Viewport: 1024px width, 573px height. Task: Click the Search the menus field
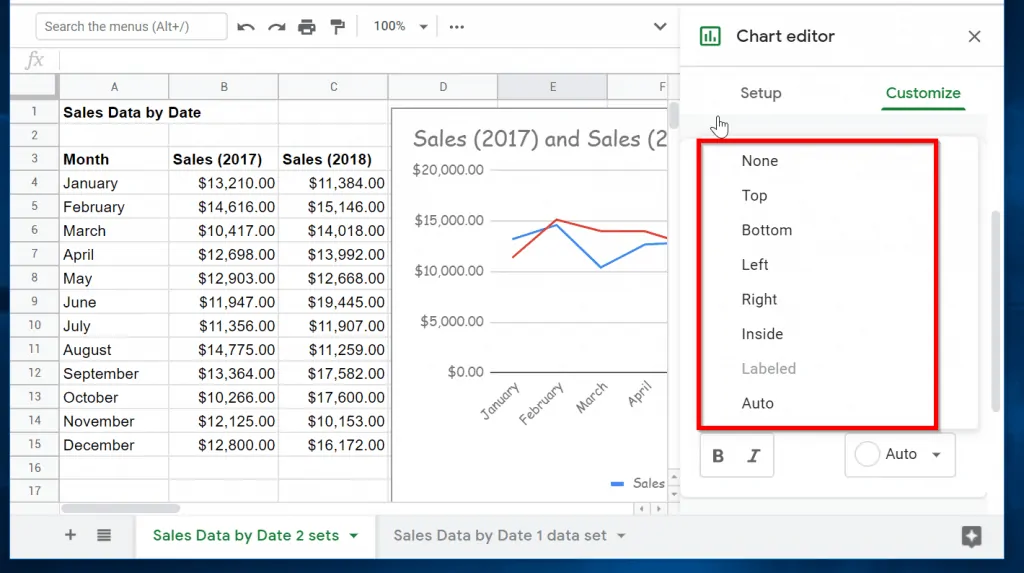131,27
